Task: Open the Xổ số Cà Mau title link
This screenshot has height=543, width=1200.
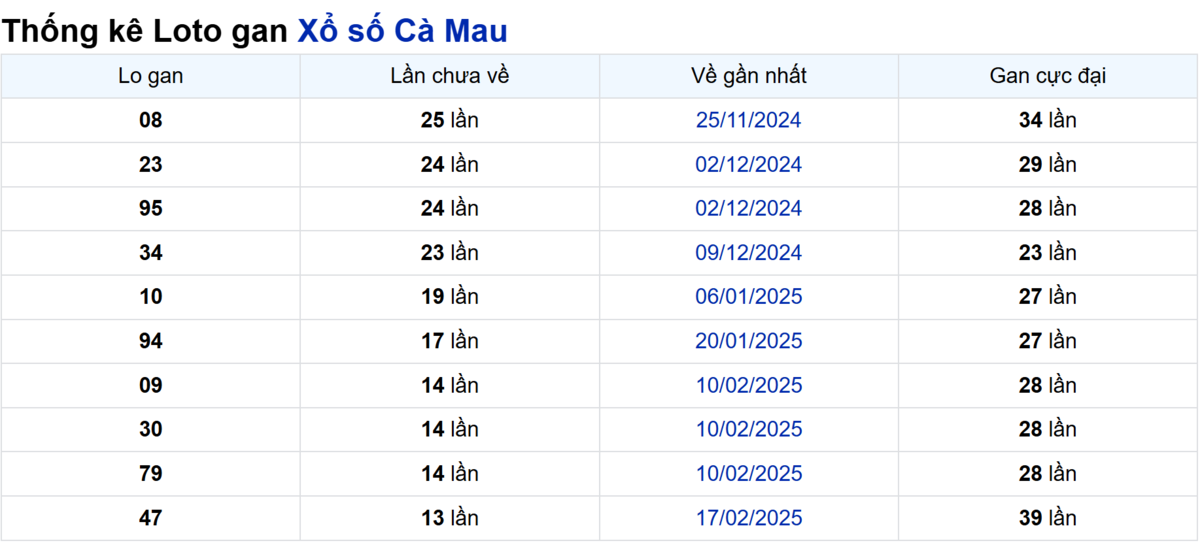Action: (x=403, y=31)
